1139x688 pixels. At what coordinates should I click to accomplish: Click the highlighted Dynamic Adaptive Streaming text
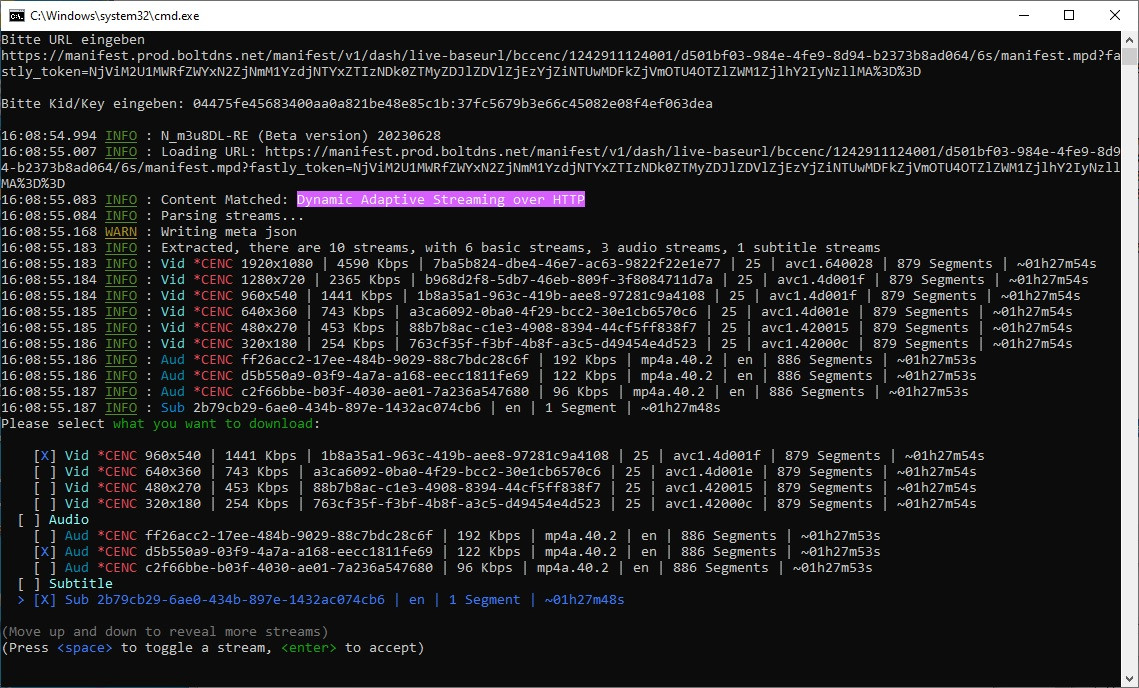[440, 200]
